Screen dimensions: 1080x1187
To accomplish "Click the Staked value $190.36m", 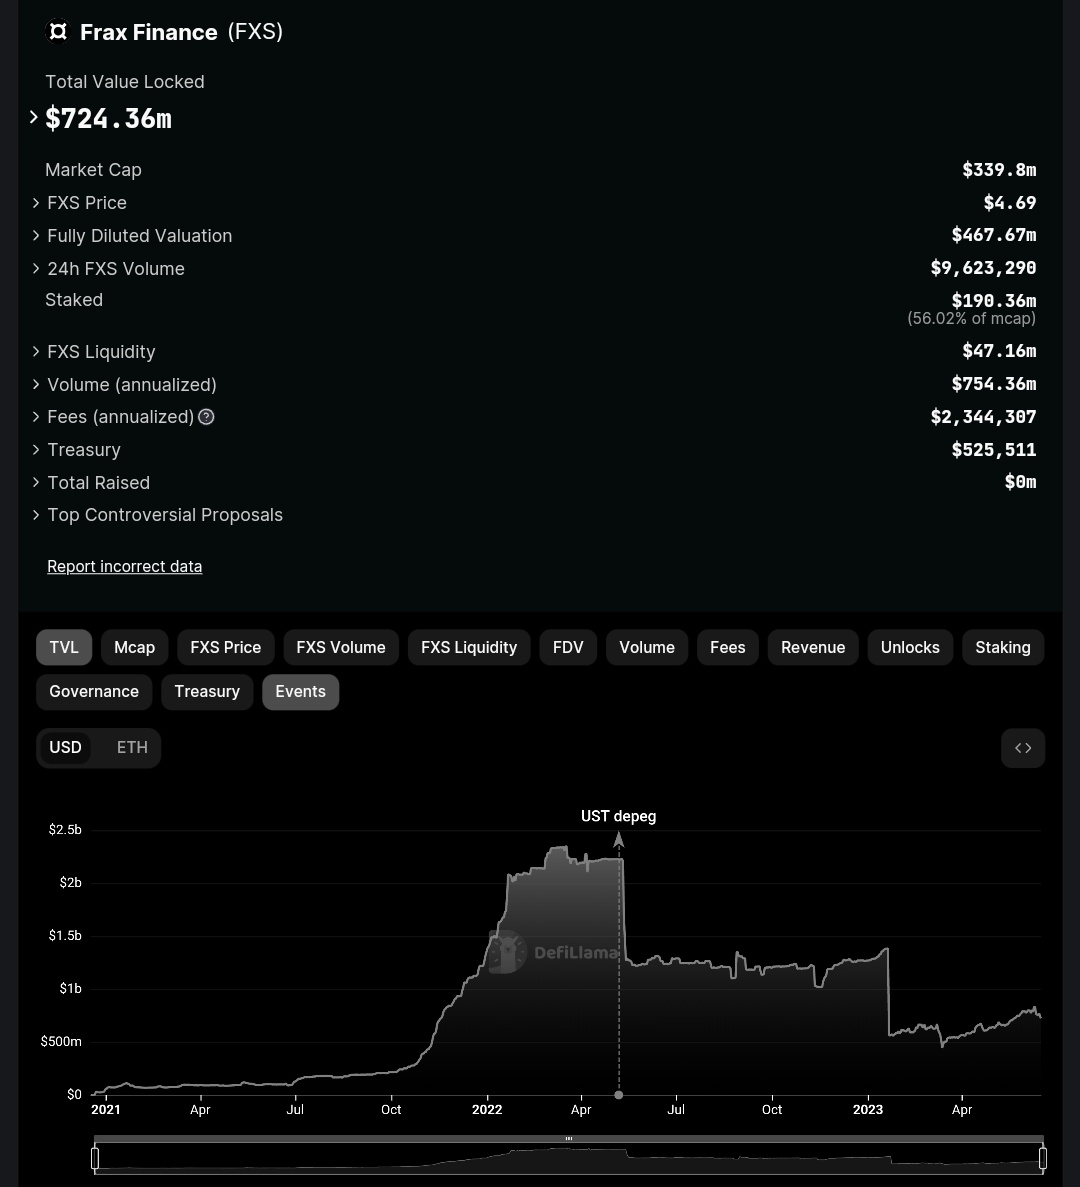I will pyautogui.click(x=994, y=301).
